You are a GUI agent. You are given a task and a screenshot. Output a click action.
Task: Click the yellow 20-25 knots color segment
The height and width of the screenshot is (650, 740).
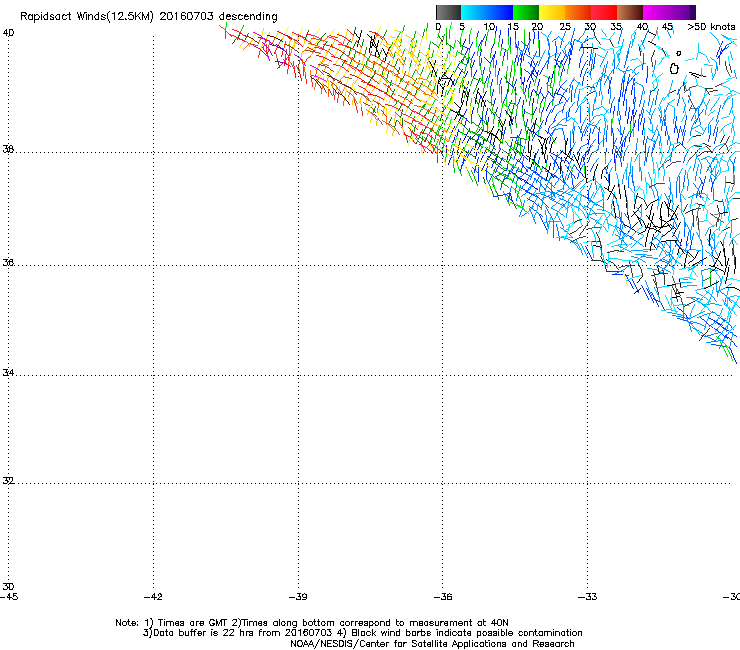pyautogui.click(x=552, y=12)
